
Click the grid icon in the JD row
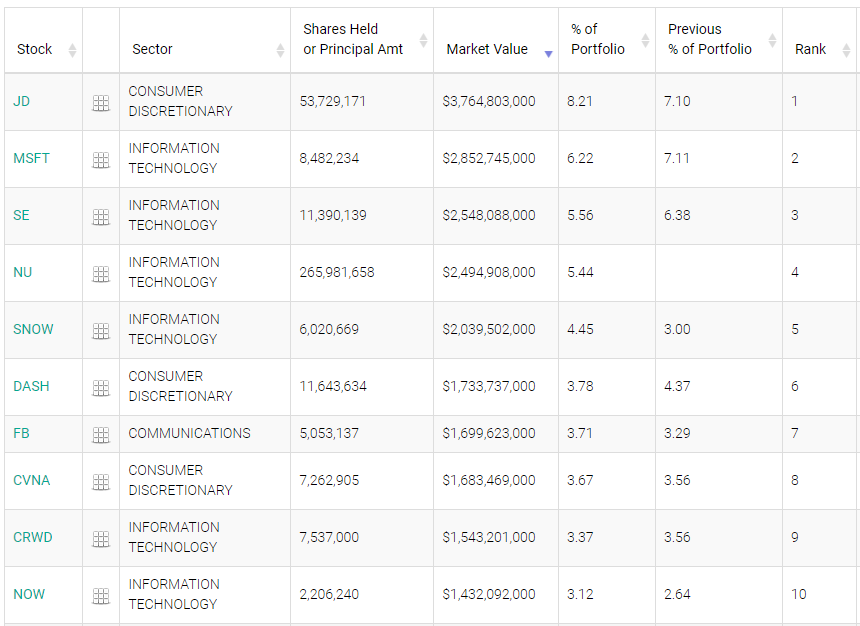click(x=101, y=103)
